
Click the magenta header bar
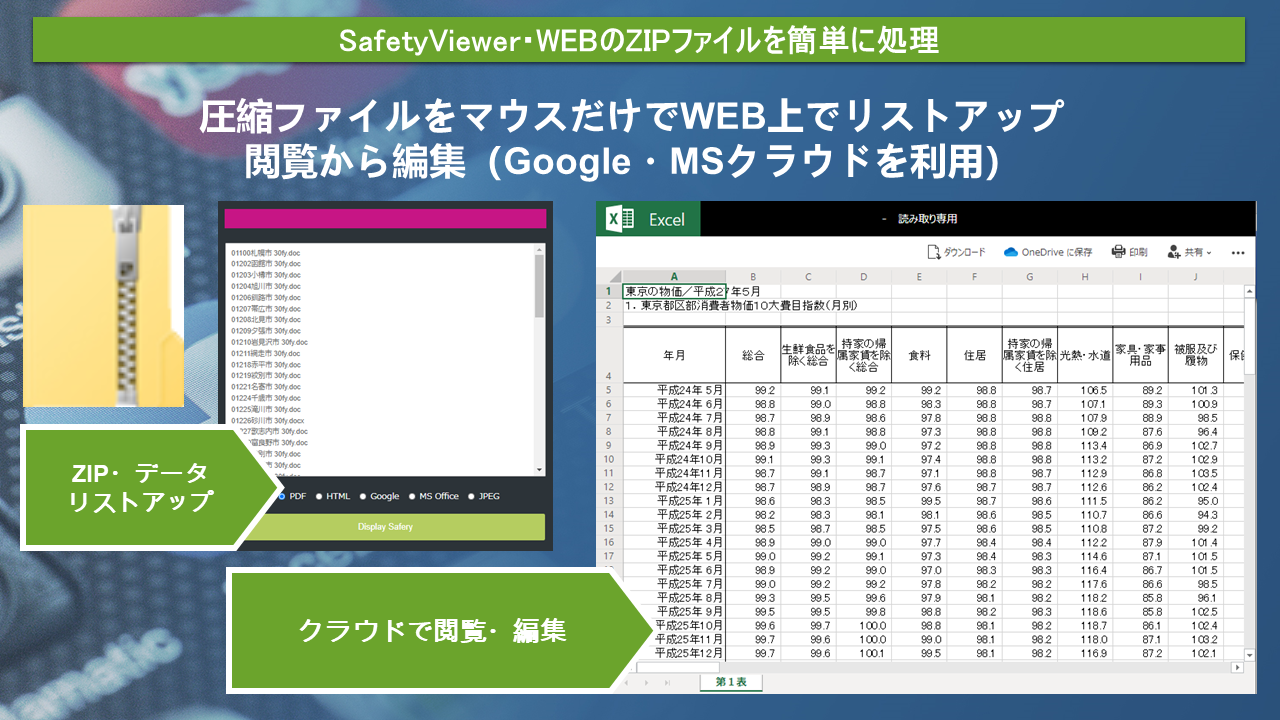[385, 219]
